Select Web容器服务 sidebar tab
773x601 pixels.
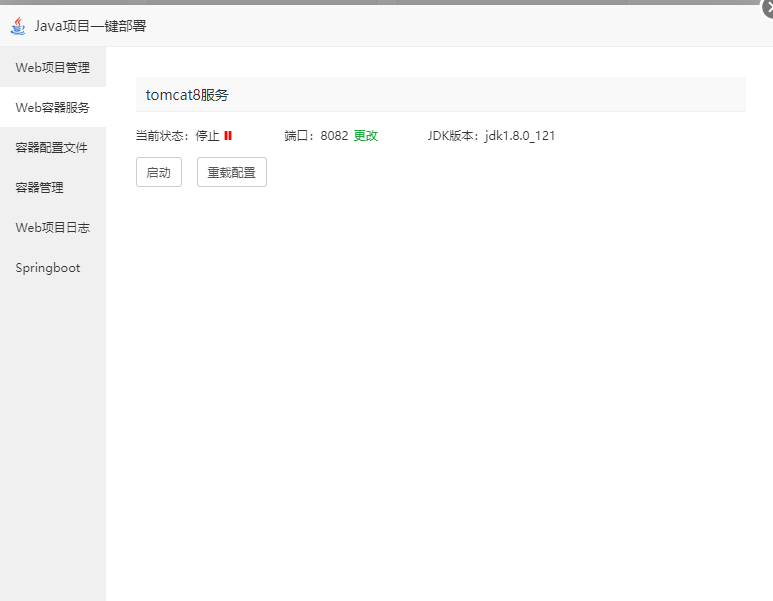click(x=53, y=107)
